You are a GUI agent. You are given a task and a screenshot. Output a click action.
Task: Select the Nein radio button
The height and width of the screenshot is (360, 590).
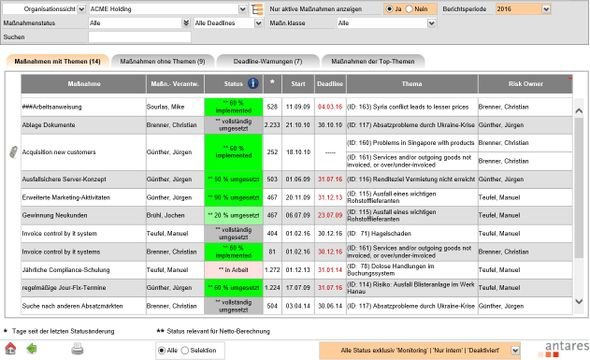[409, 9]
